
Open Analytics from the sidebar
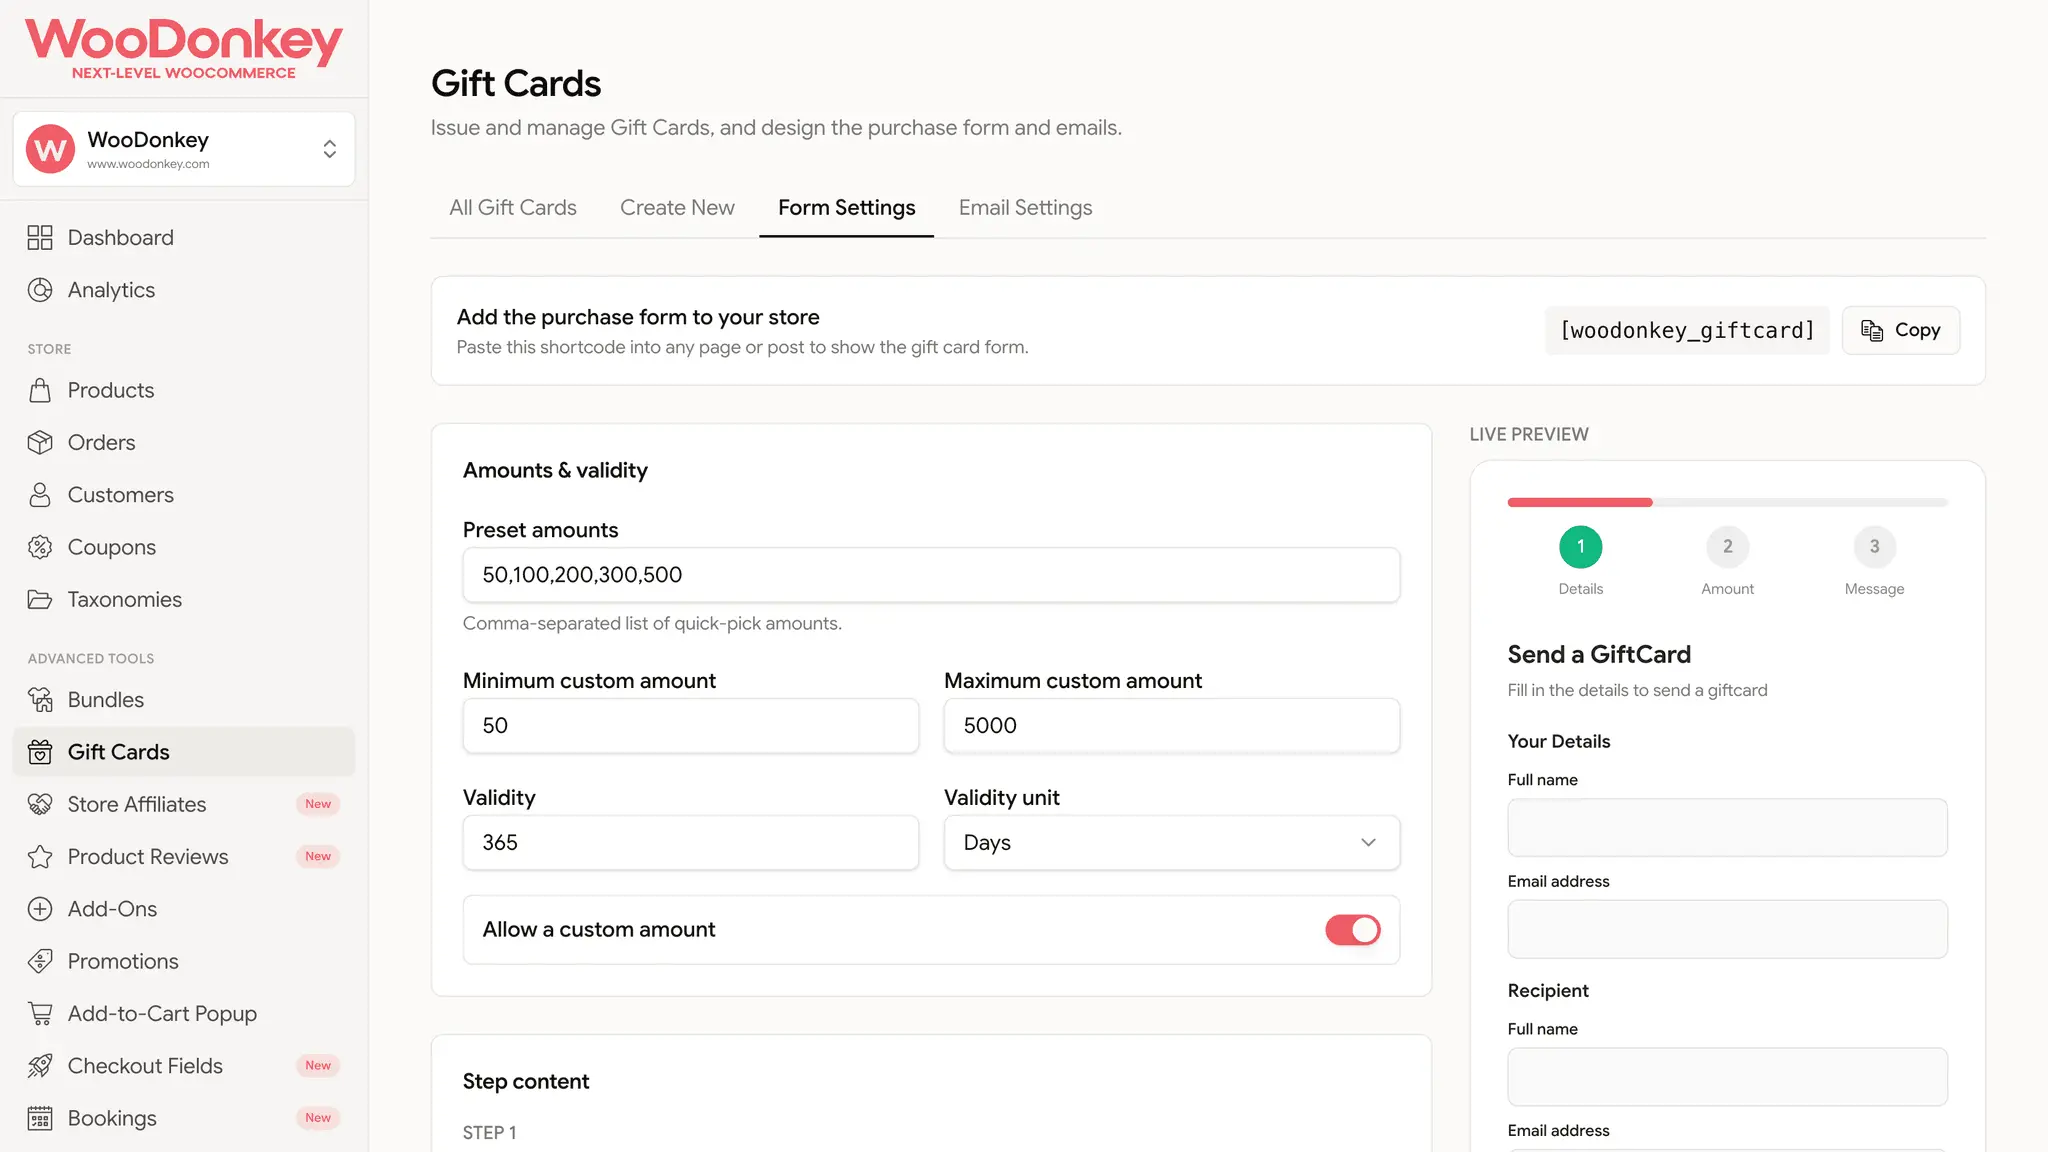(184, 290)
